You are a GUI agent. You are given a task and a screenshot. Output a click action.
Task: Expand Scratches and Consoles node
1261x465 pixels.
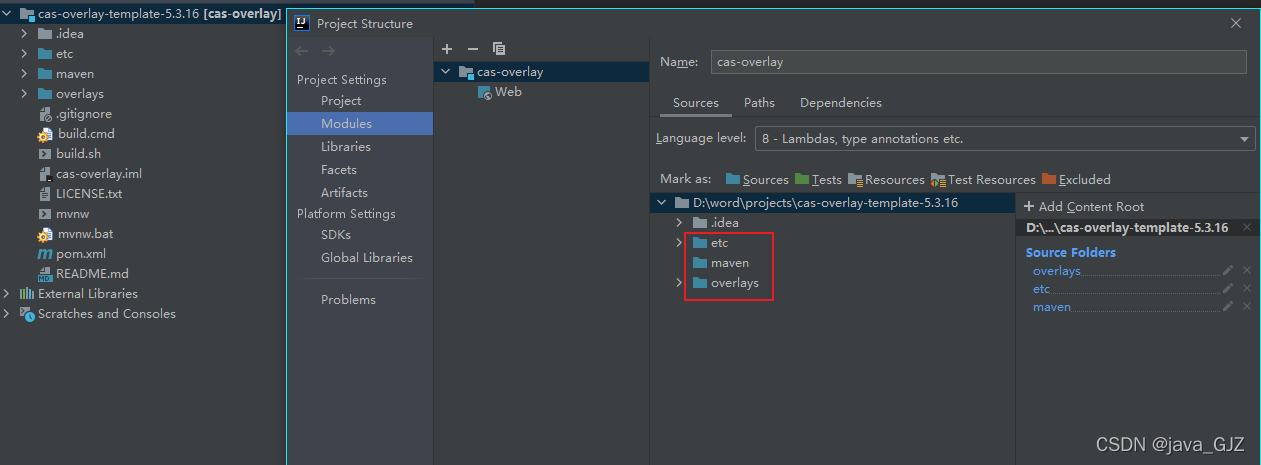click(8, 314)
